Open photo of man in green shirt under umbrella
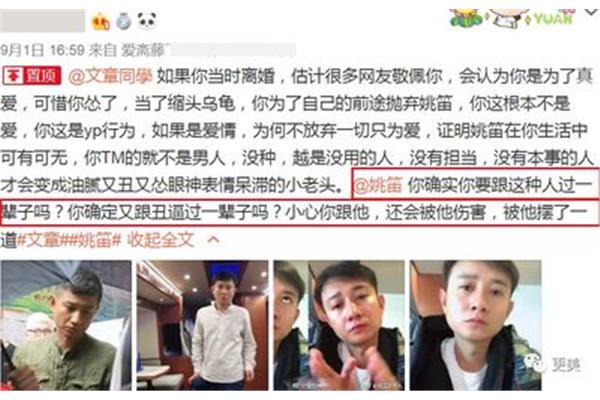Screen dimensions: 600x400 click(x=66, y=325)
